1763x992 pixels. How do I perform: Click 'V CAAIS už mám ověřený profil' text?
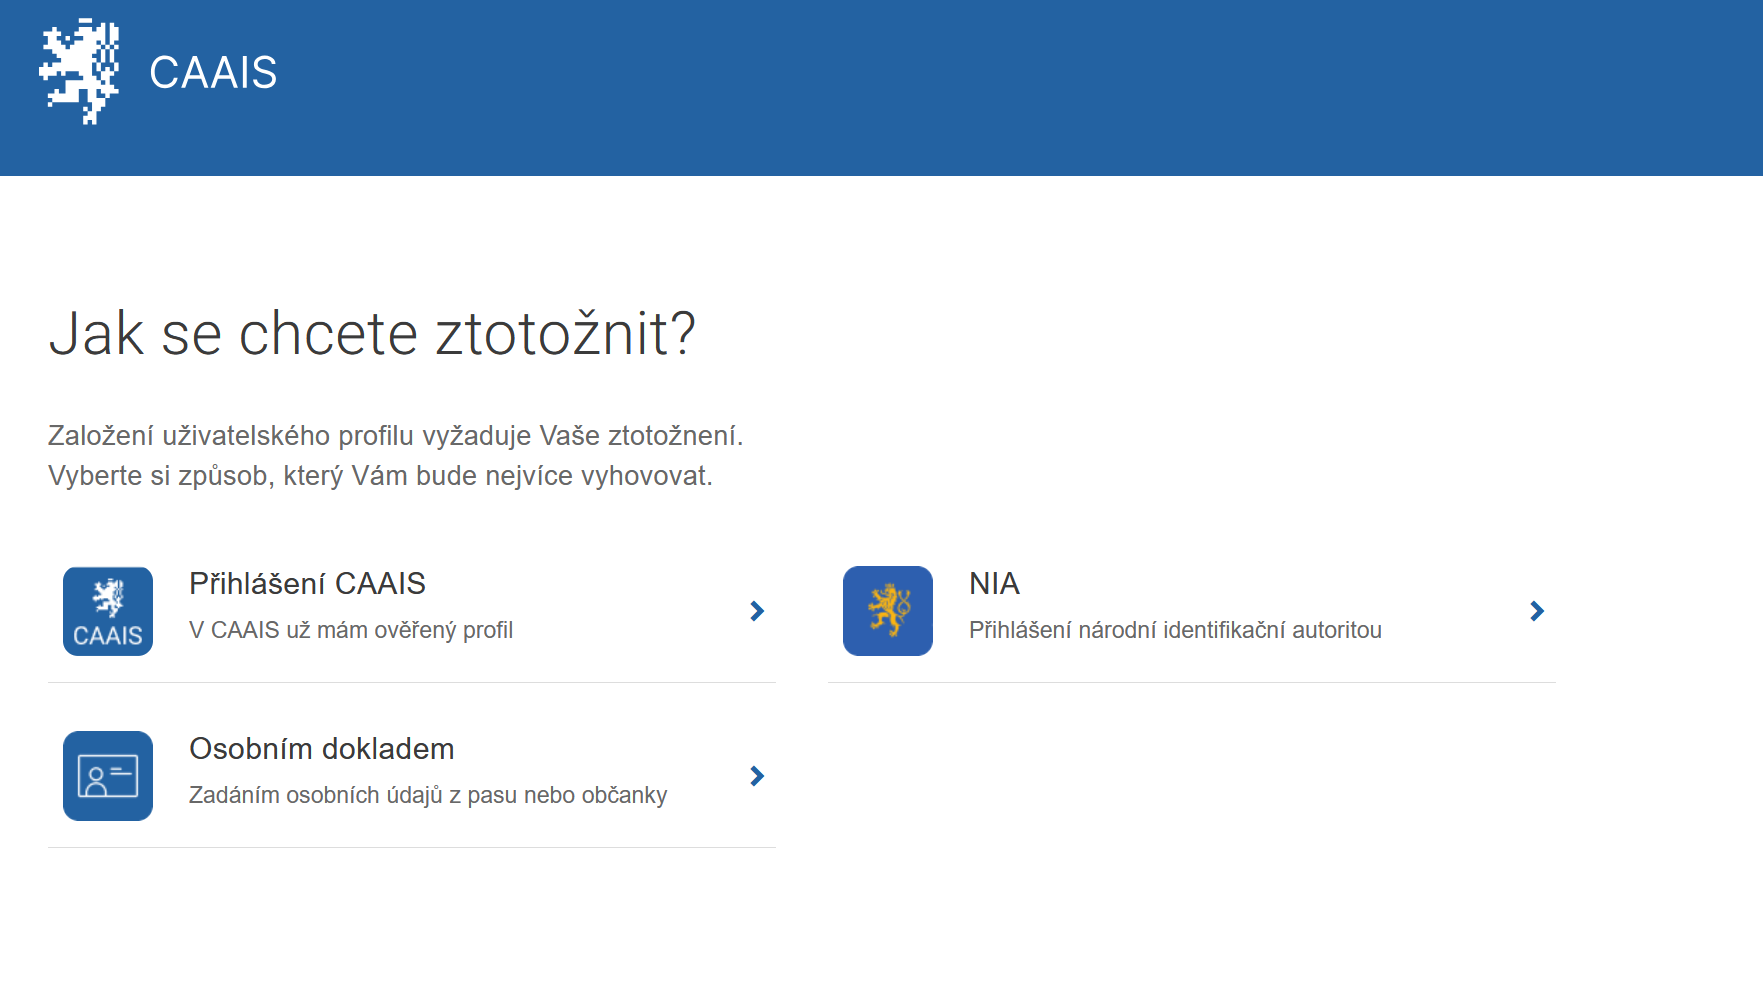tap(350, 630)
